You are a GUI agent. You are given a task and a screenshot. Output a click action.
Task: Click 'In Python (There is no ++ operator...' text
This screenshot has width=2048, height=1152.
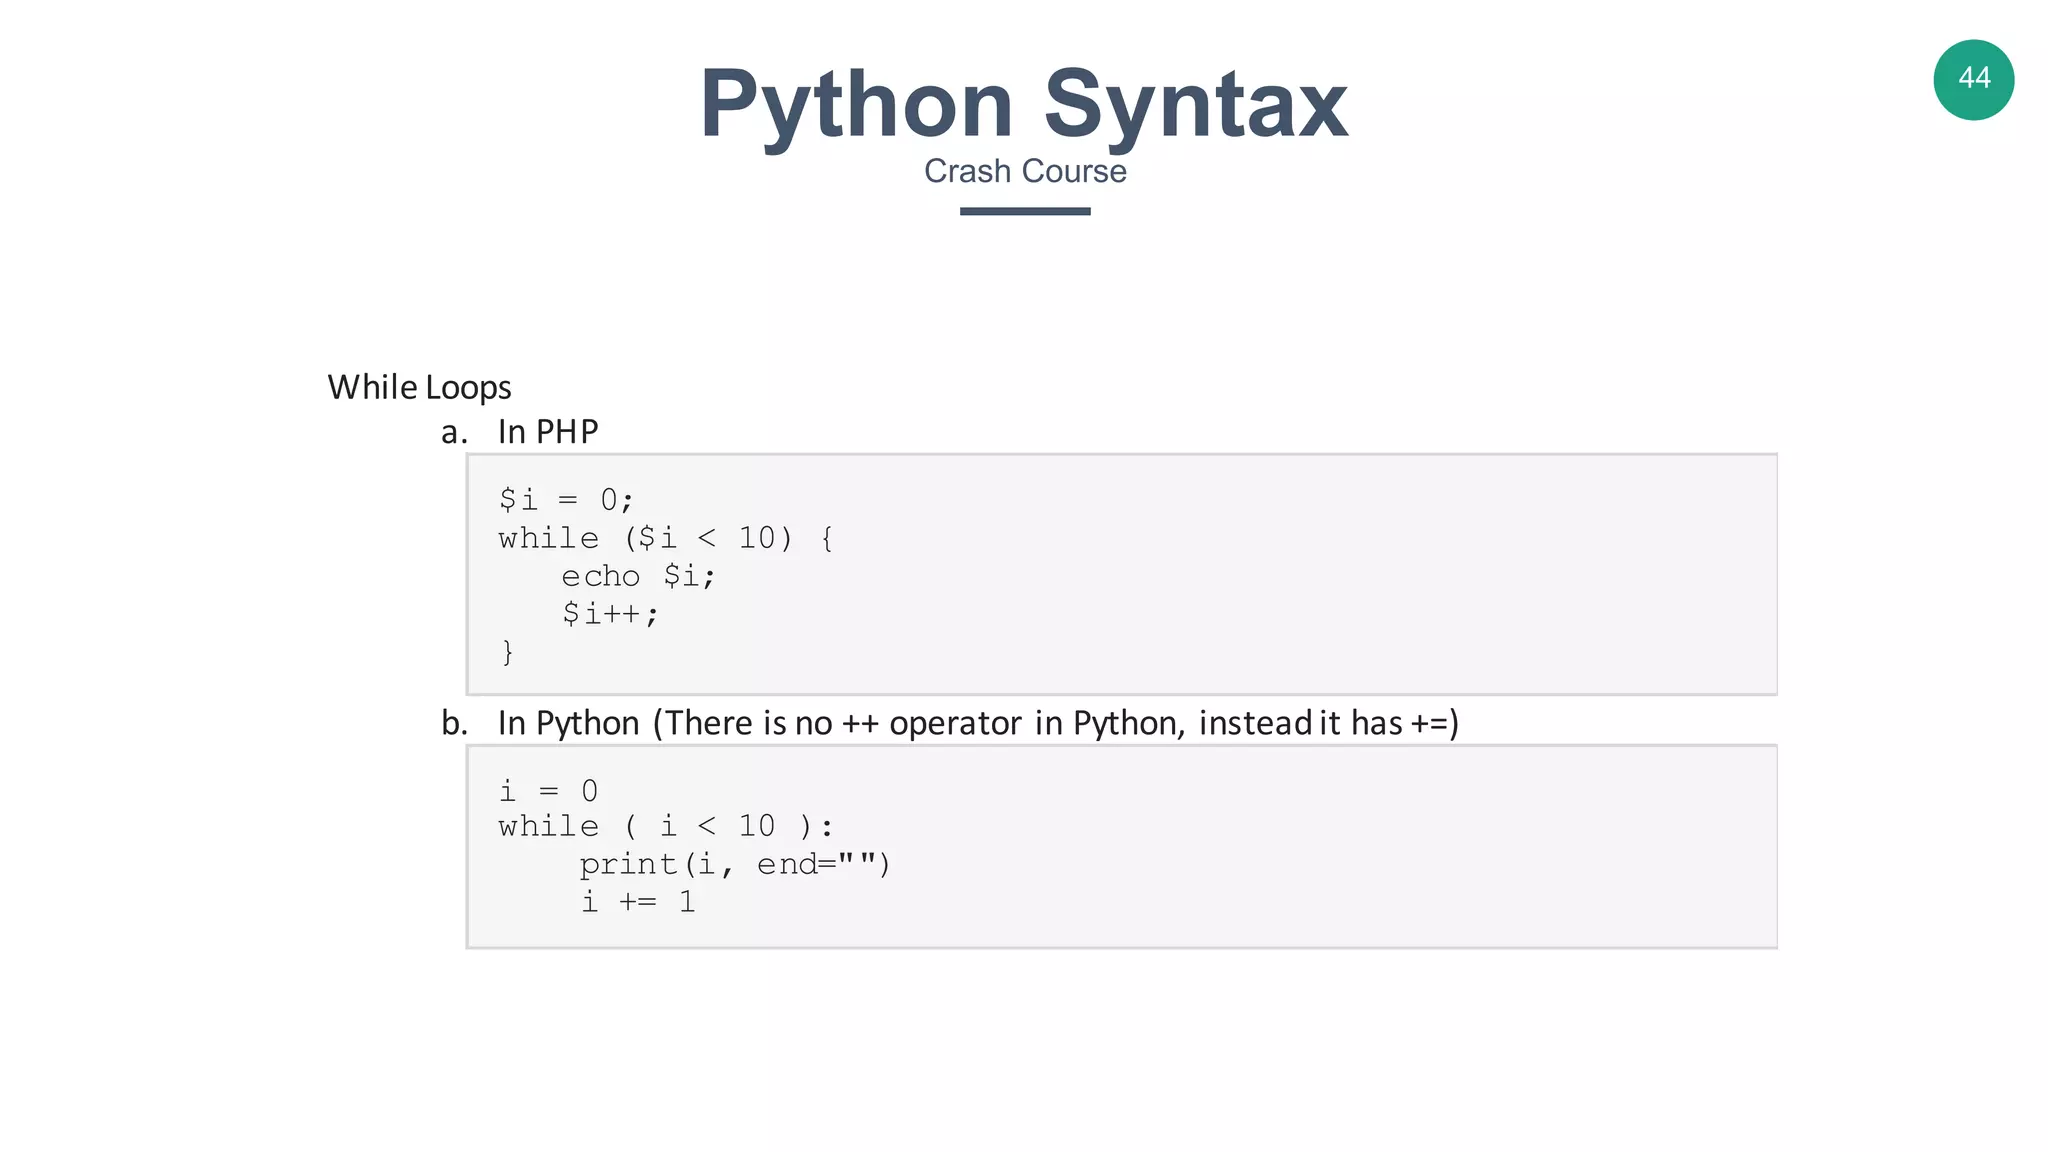click(x=978, y=723)
